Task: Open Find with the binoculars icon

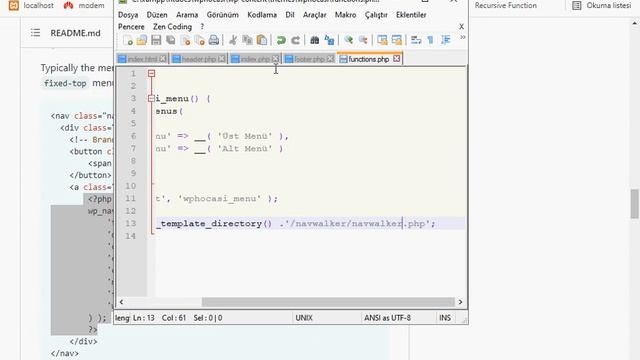Action: coord(314,40)
